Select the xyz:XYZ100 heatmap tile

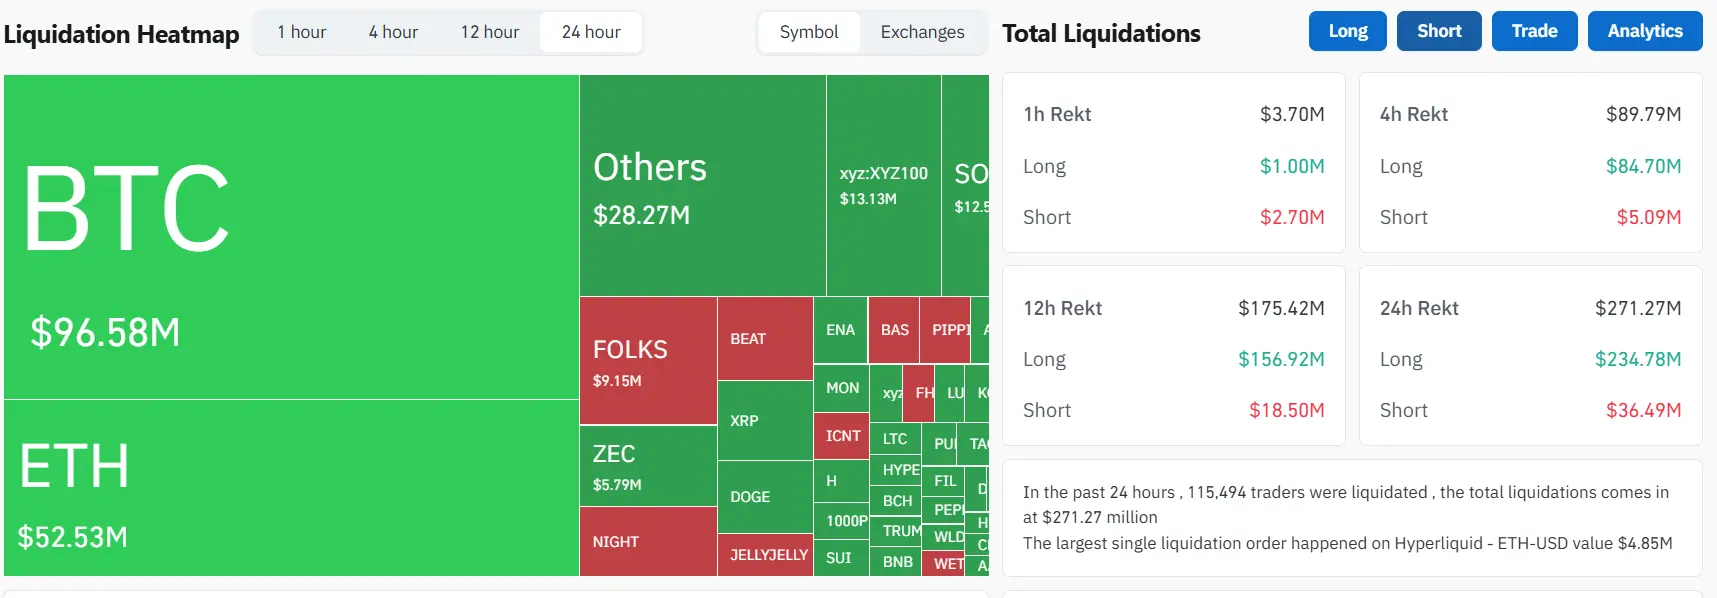point(883,186)
